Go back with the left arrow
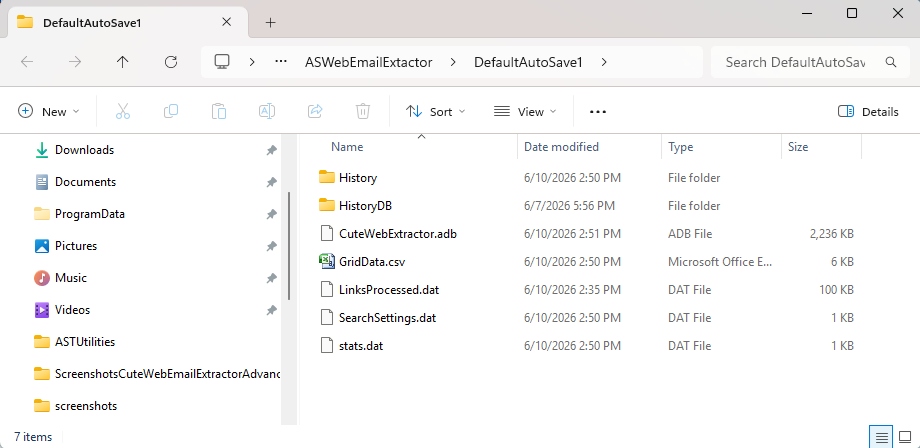920x448 pixels. pyautogui.click(x=27, y=62)
